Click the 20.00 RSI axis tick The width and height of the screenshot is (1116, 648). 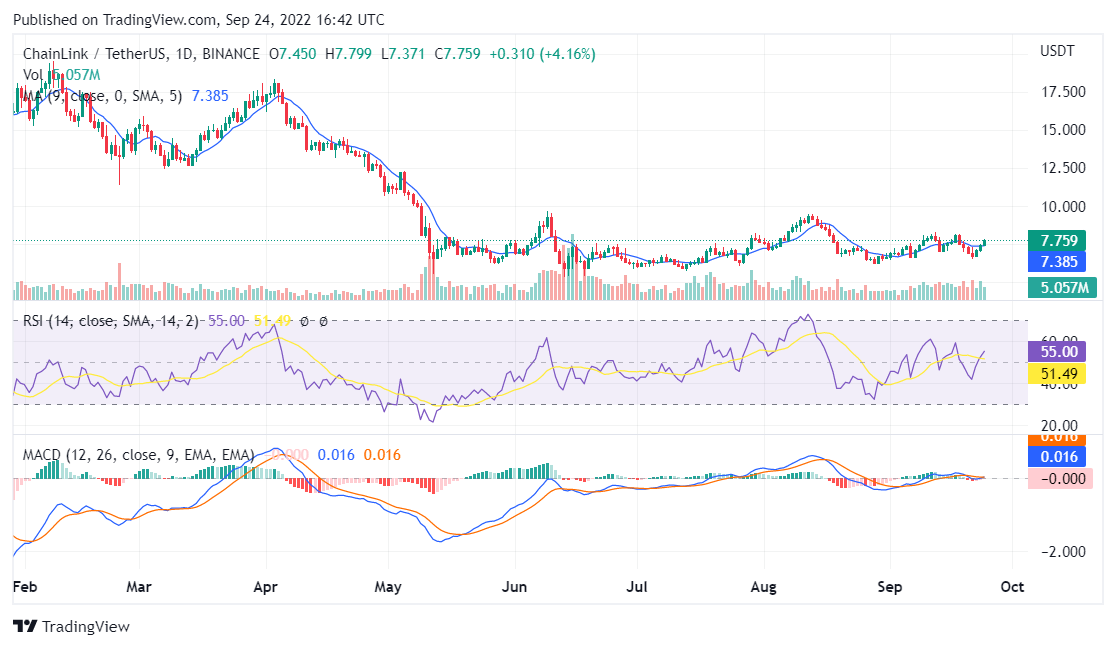click(x=1059, y=427)
